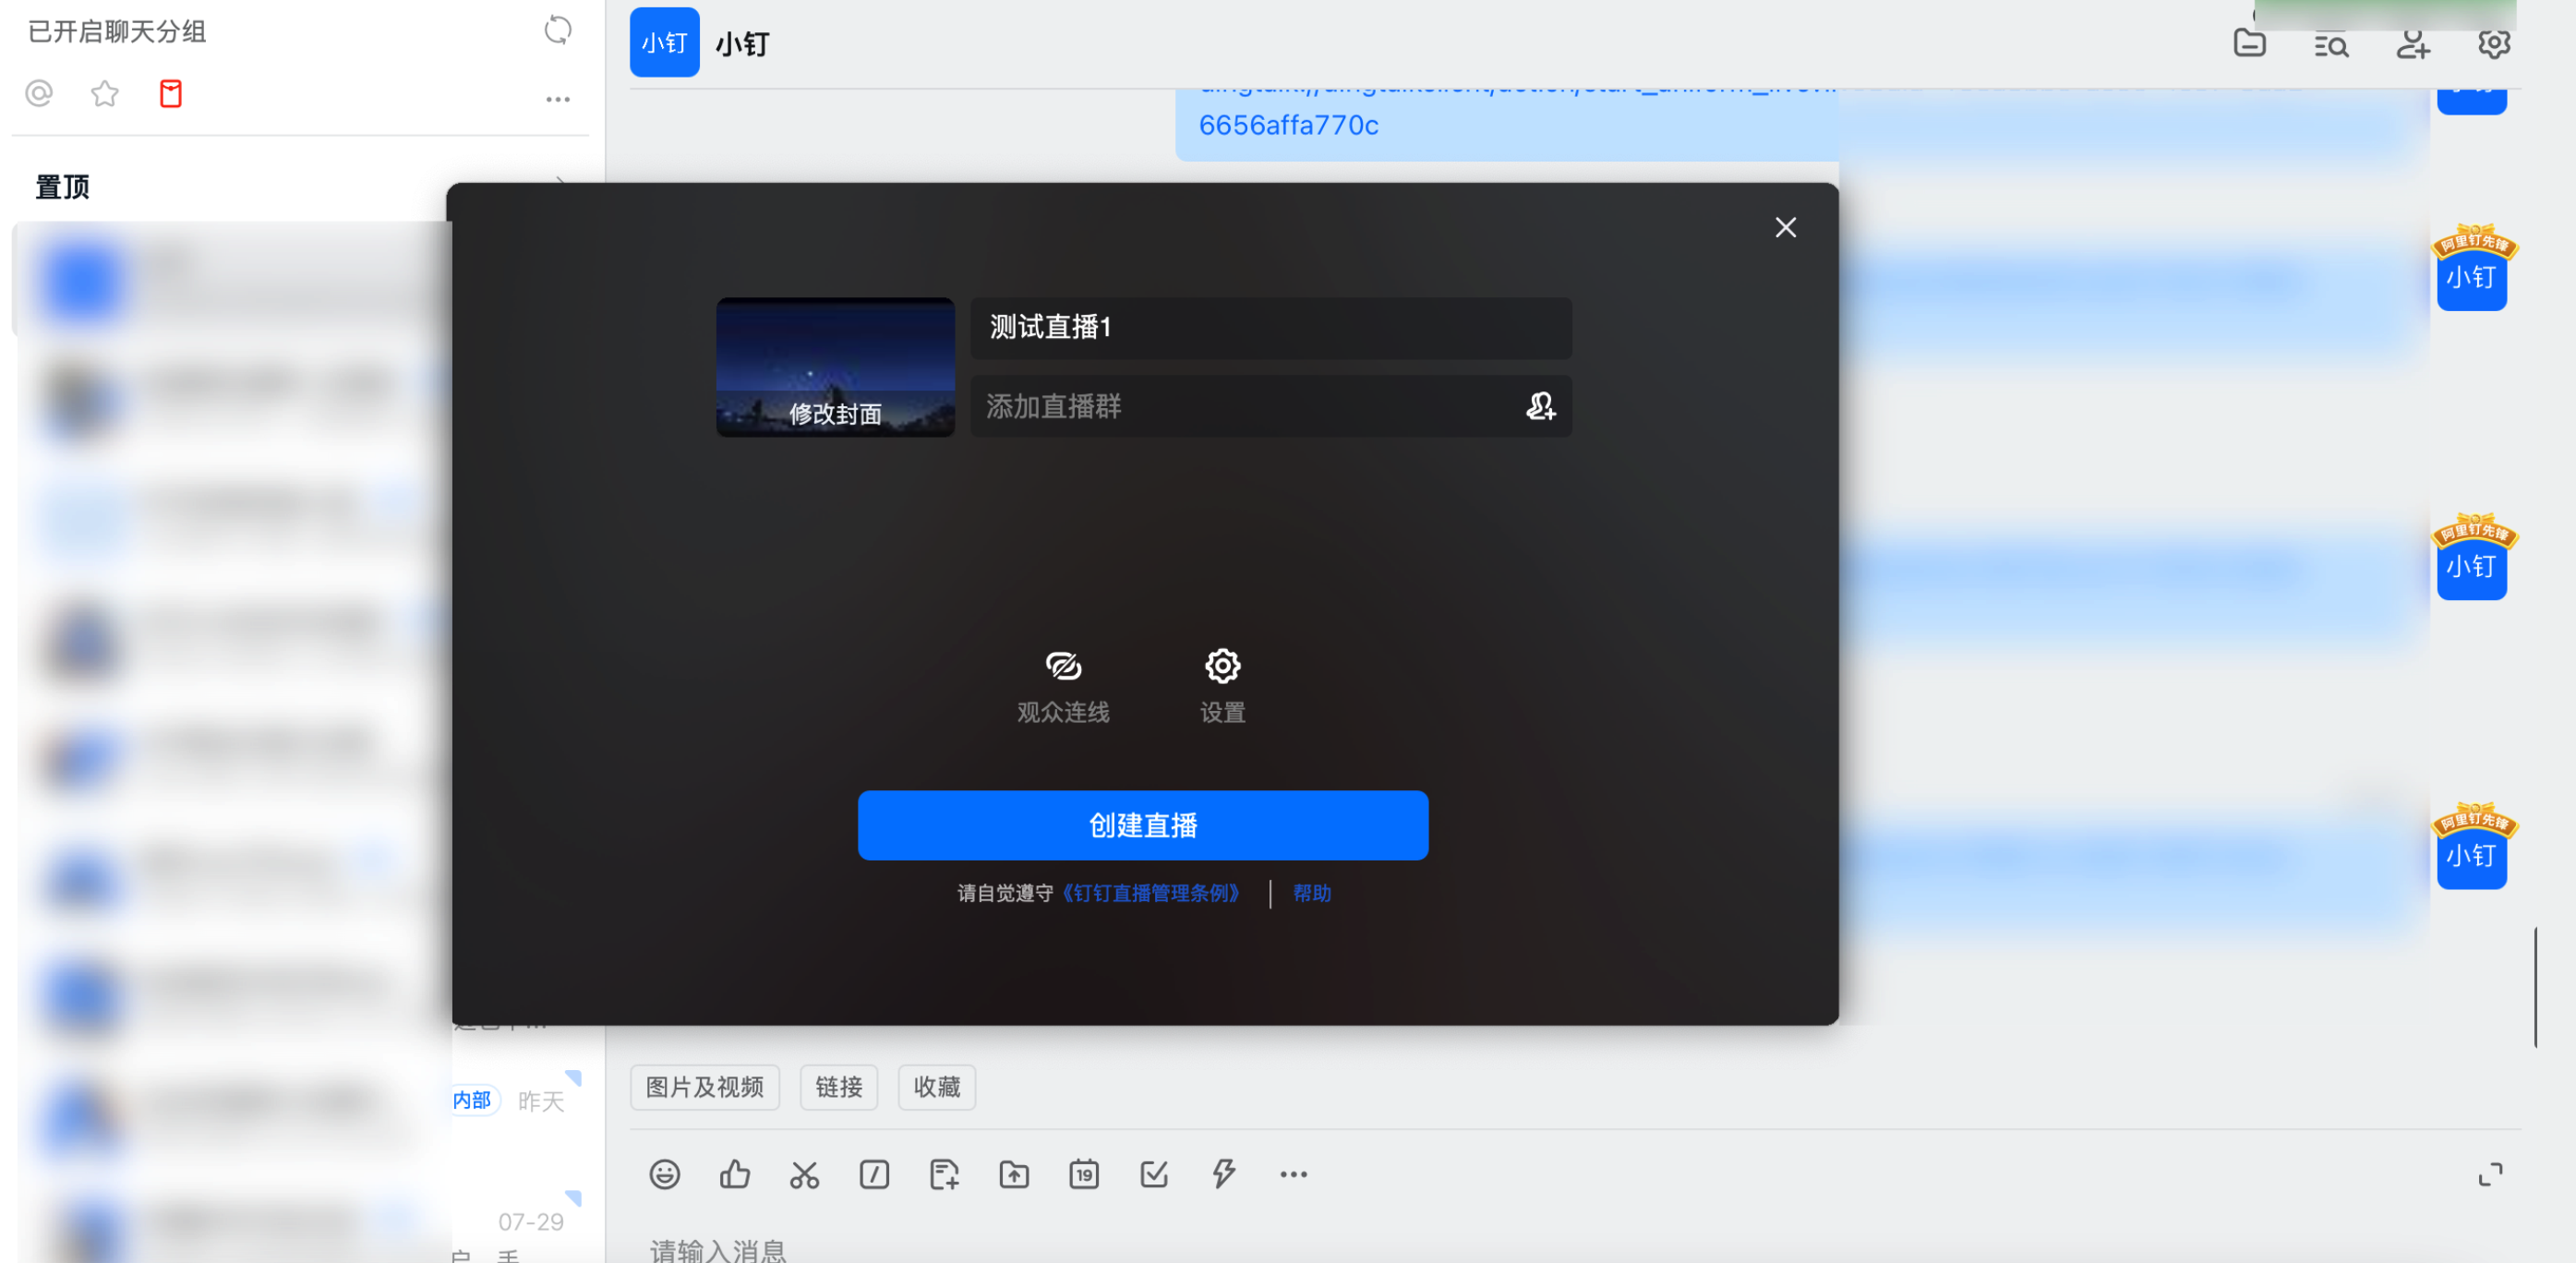Open the chat files folder icon in header
Screen dimensions: 2576x1263
(2249, 43)
